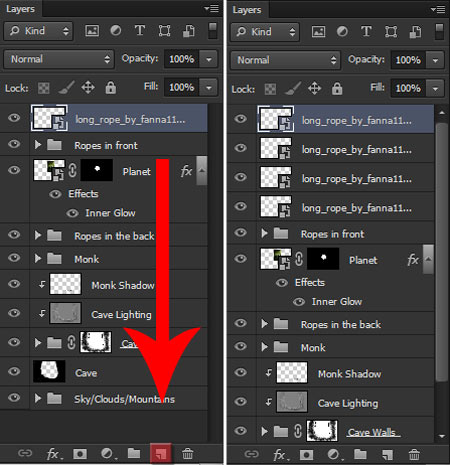Toggle layer filtering switch in left panel

point(213,31)
